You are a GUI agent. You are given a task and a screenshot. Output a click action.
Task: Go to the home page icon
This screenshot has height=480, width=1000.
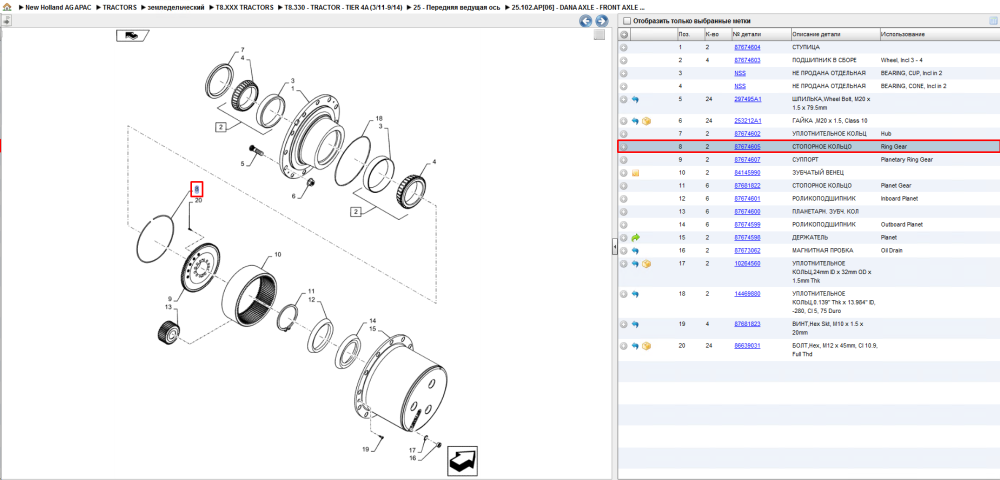(x=7, y=7)
